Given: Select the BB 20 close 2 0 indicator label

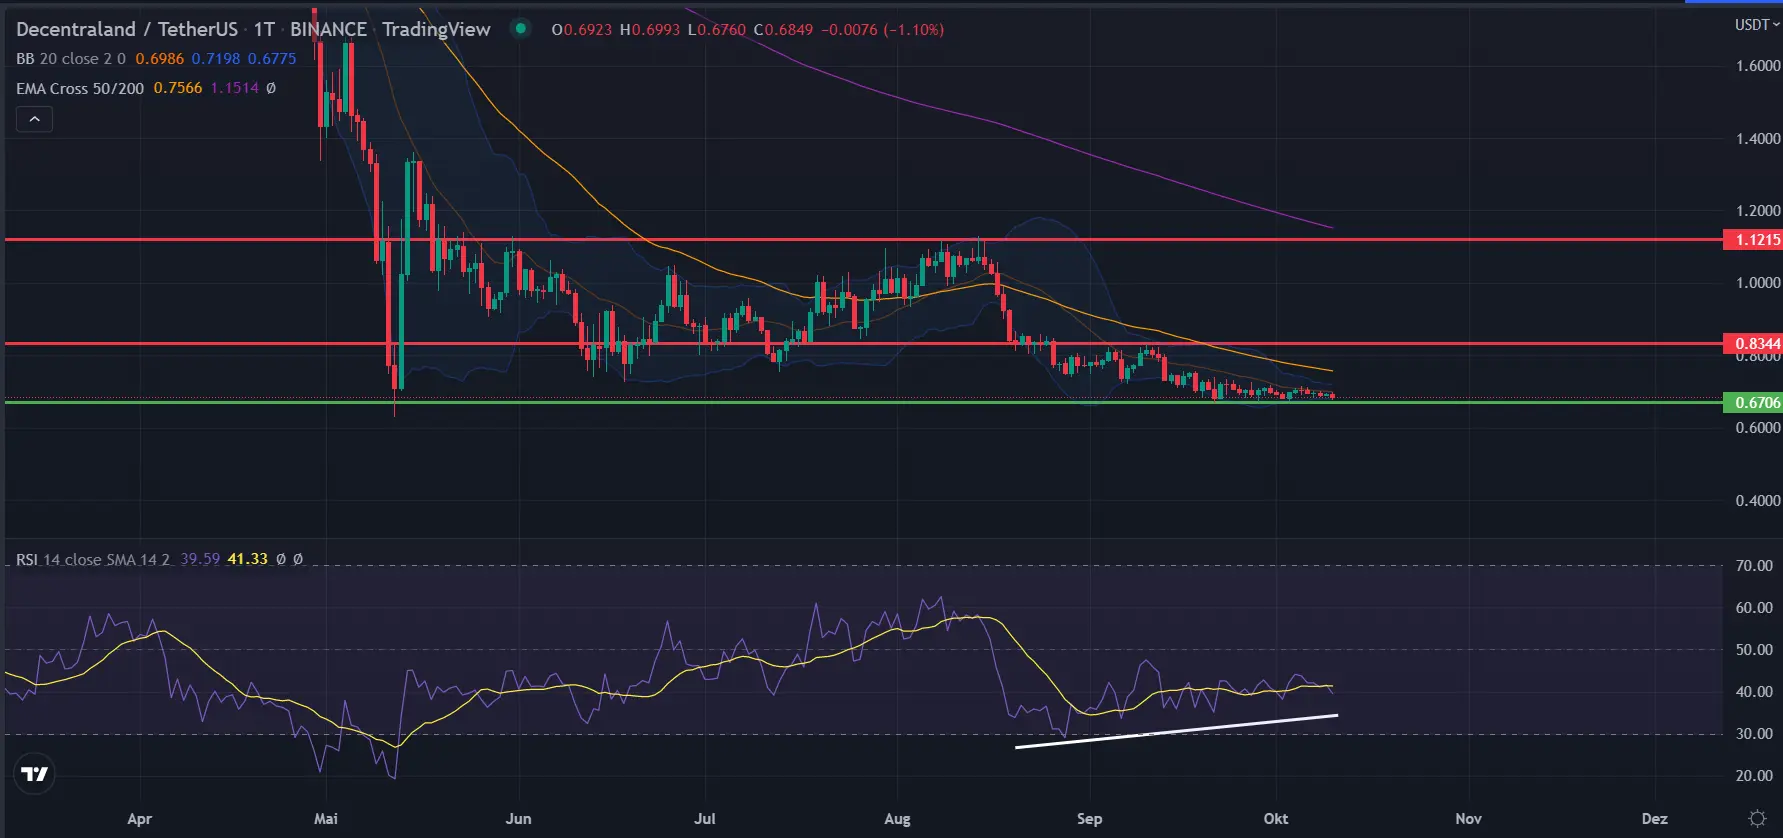Looking at the screenshot, I should click(71, 59).
